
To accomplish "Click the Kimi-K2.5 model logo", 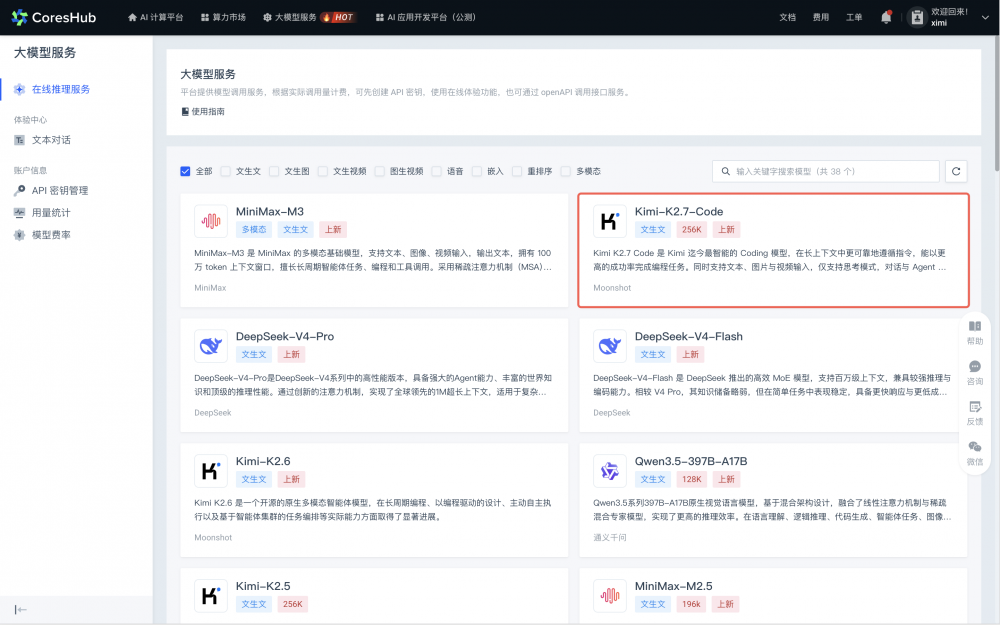I will 211,596.
